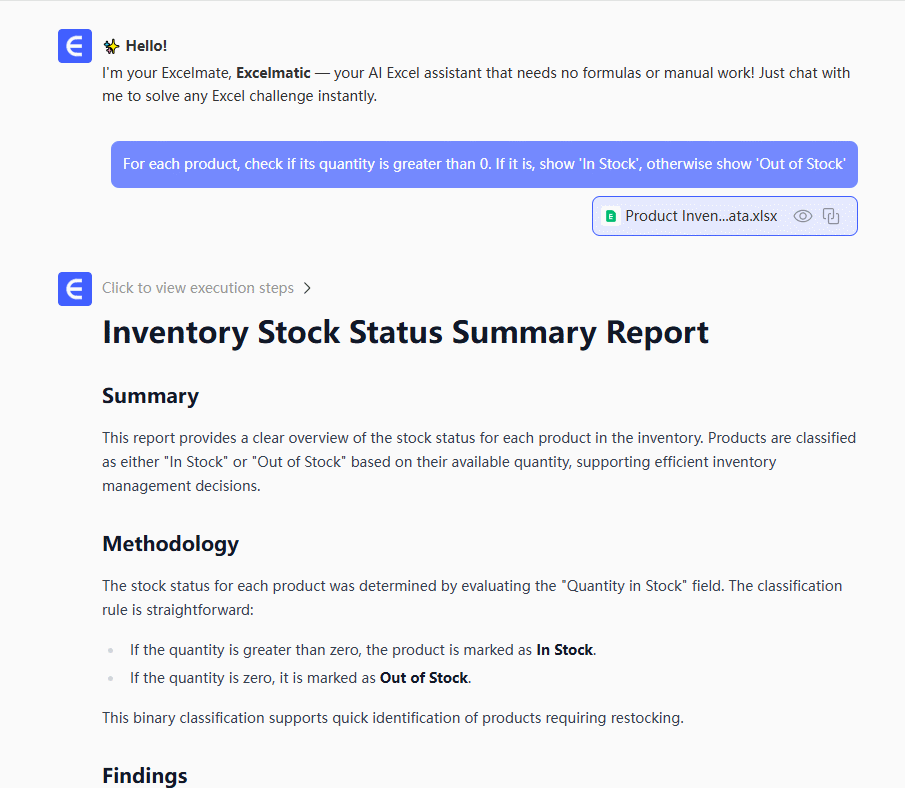This screenshot has height=788, width=905.
Task: Click the sentence about binary classification restocking
Action: pos(392,718)
